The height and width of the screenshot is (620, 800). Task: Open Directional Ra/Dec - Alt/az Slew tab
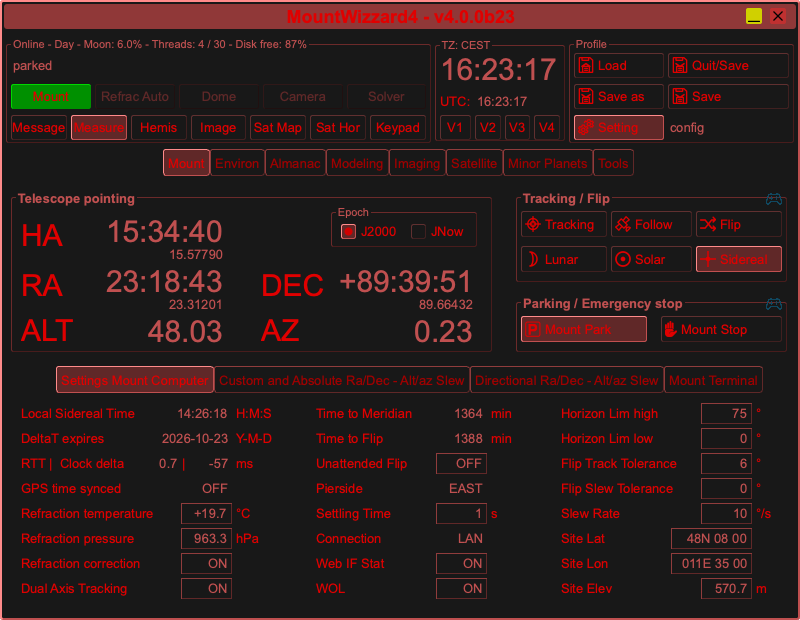point(567,380)
